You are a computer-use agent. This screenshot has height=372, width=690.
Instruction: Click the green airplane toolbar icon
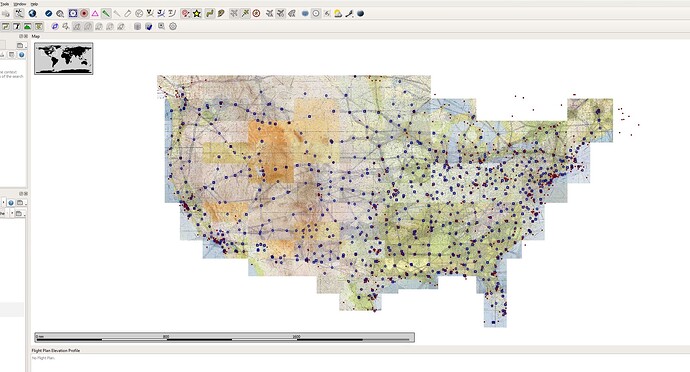[245, 14]
